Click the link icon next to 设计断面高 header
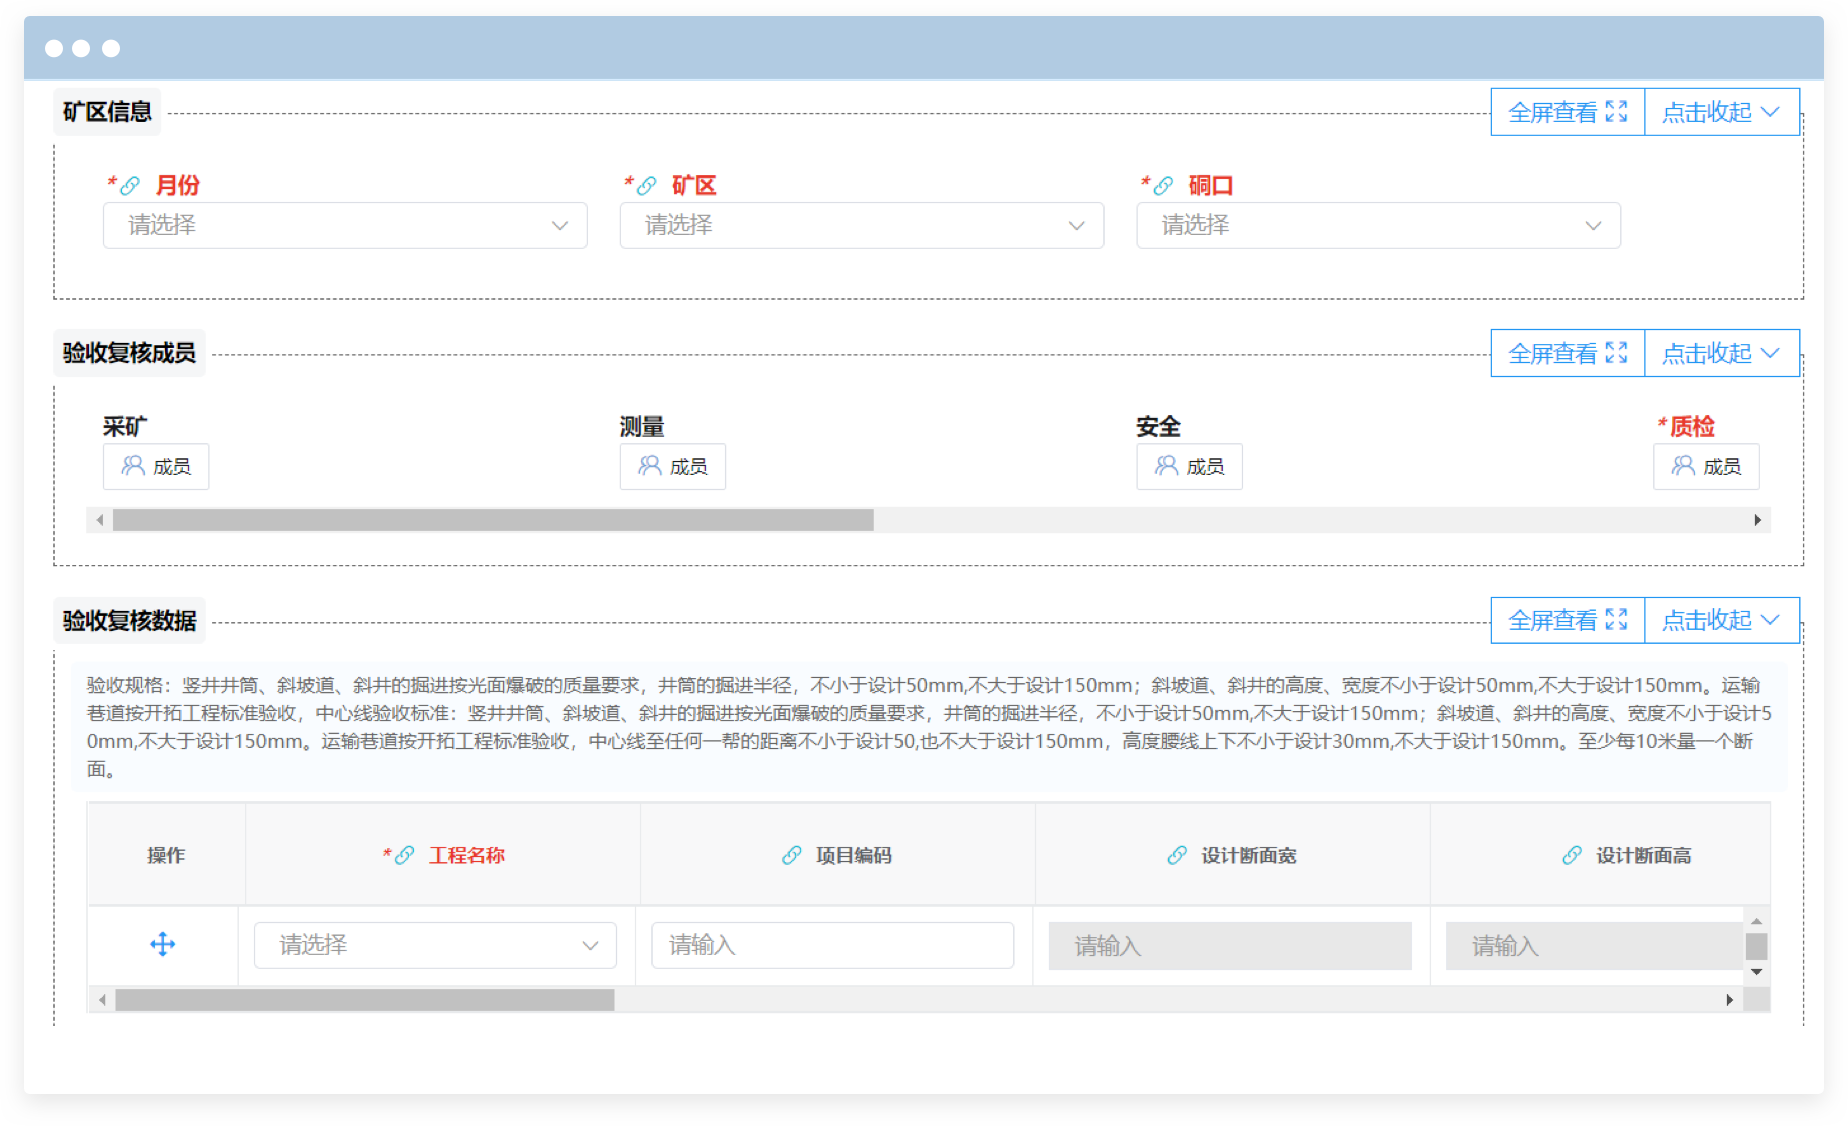1848x1126 pixels. (1572, 856)
